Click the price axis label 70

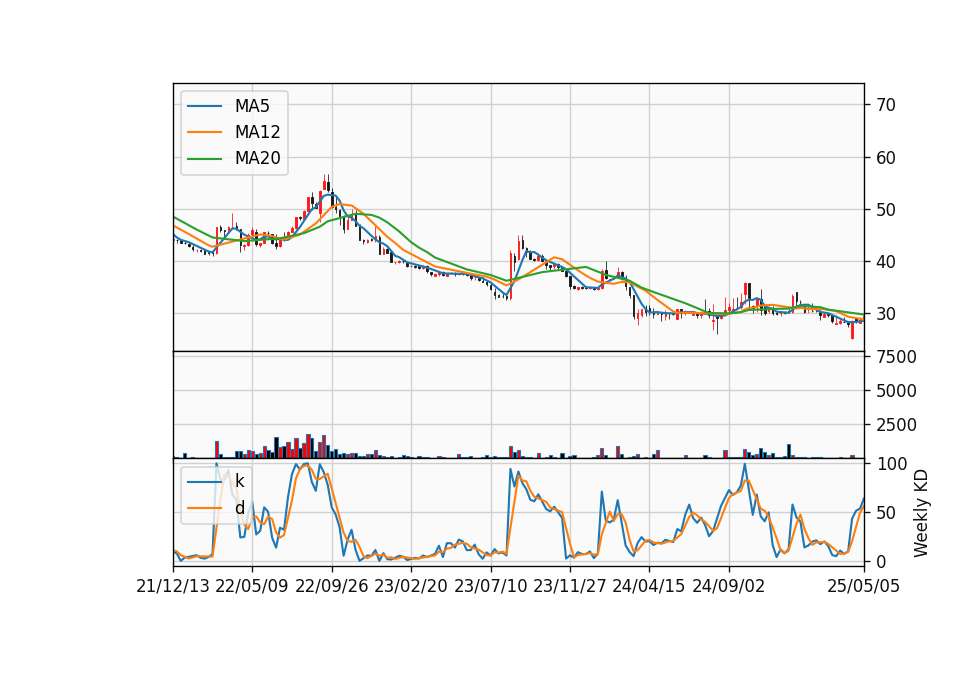886,105
